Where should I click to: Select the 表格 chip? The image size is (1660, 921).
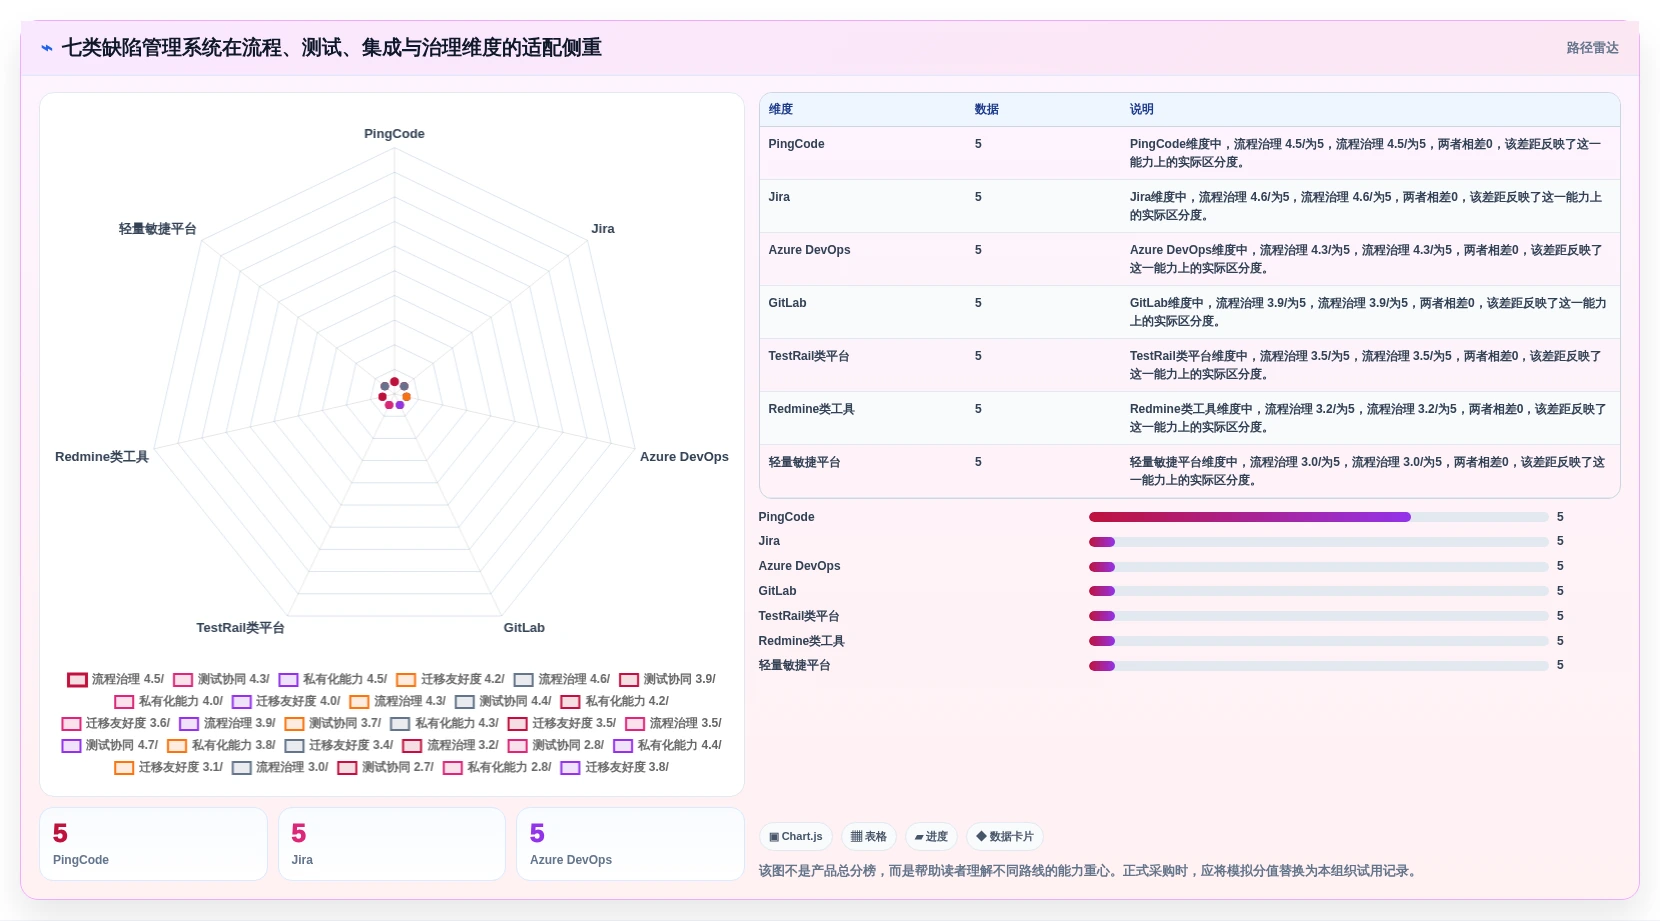click(869, 836)
